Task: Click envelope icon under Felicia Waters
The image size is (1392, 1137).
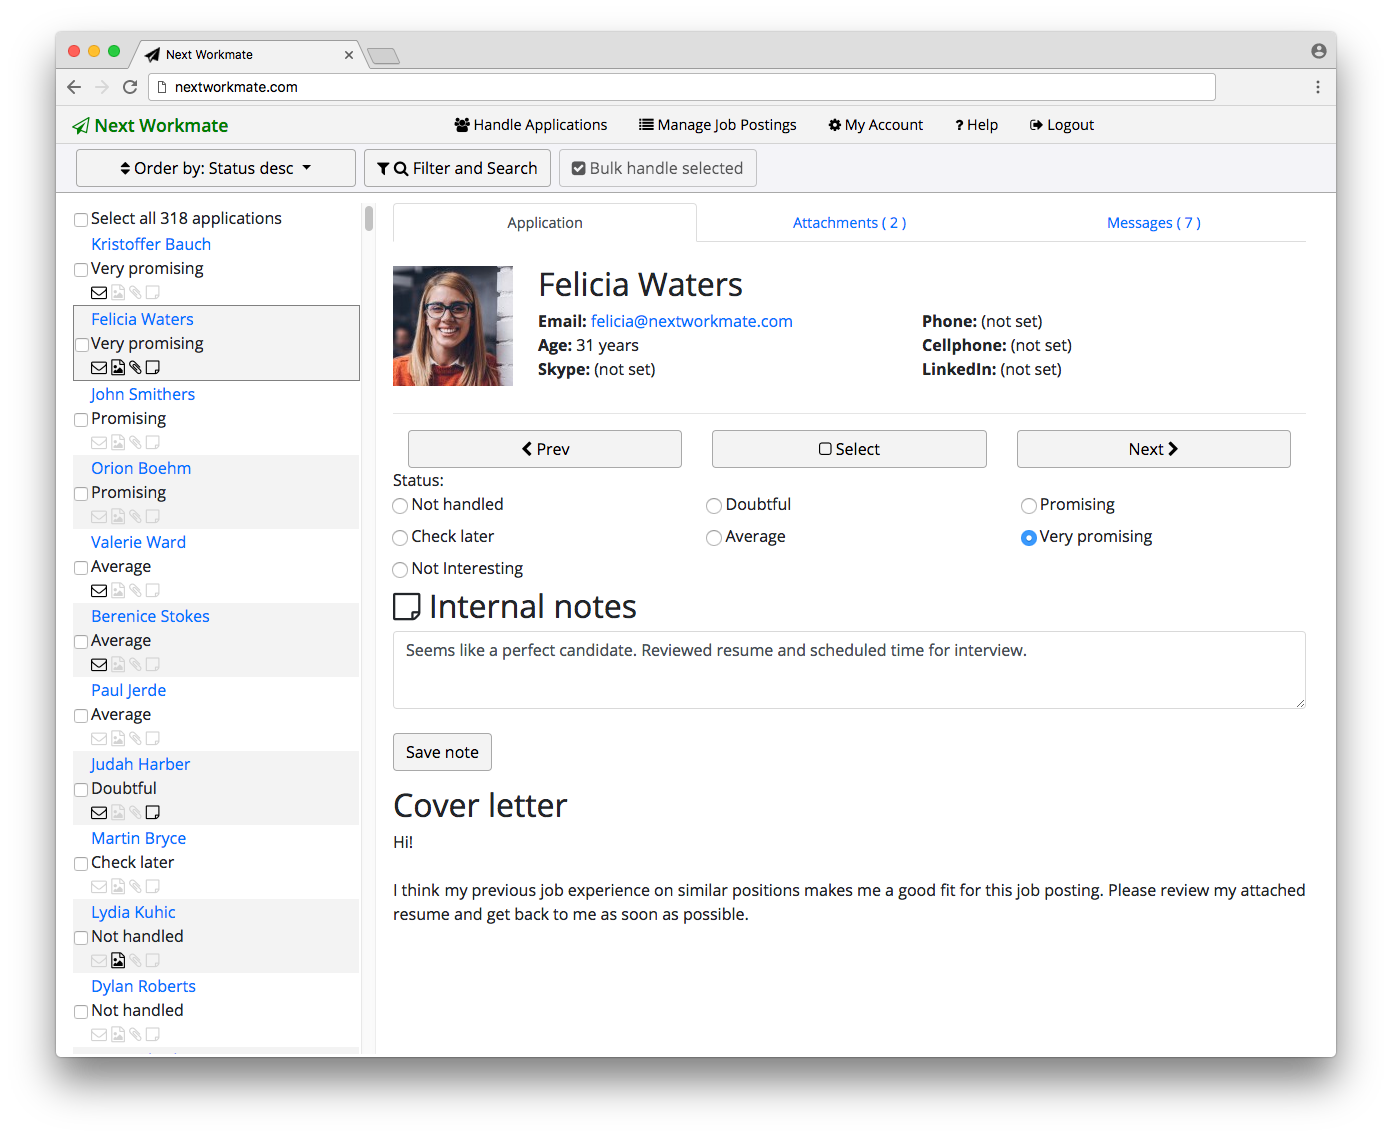Action: [99, 367]
